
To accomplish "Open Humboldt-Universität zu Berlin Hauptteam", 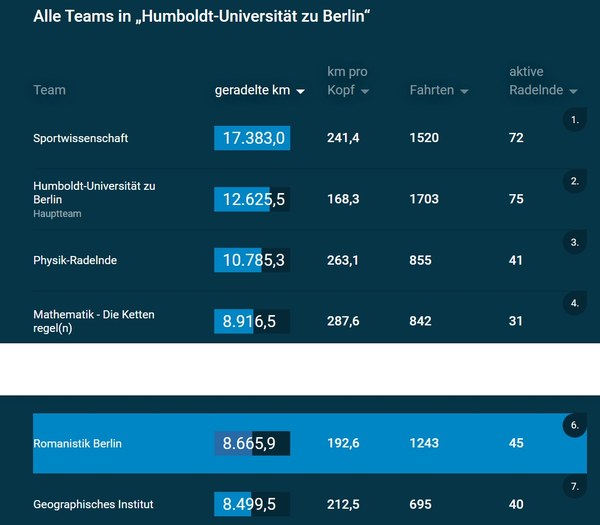I will (x=94, y=199).
